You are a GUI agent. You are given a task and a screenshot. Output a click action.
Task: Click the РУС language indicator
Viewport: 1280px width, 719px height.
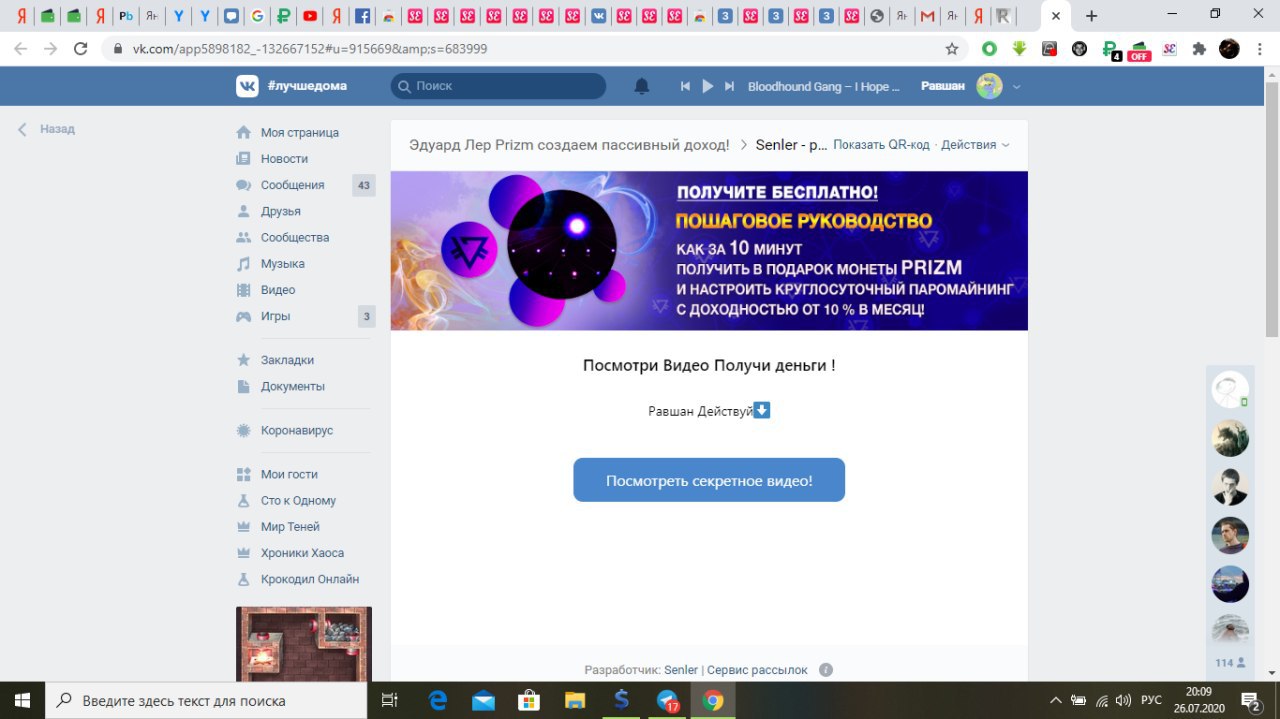tap(1151, 701)
